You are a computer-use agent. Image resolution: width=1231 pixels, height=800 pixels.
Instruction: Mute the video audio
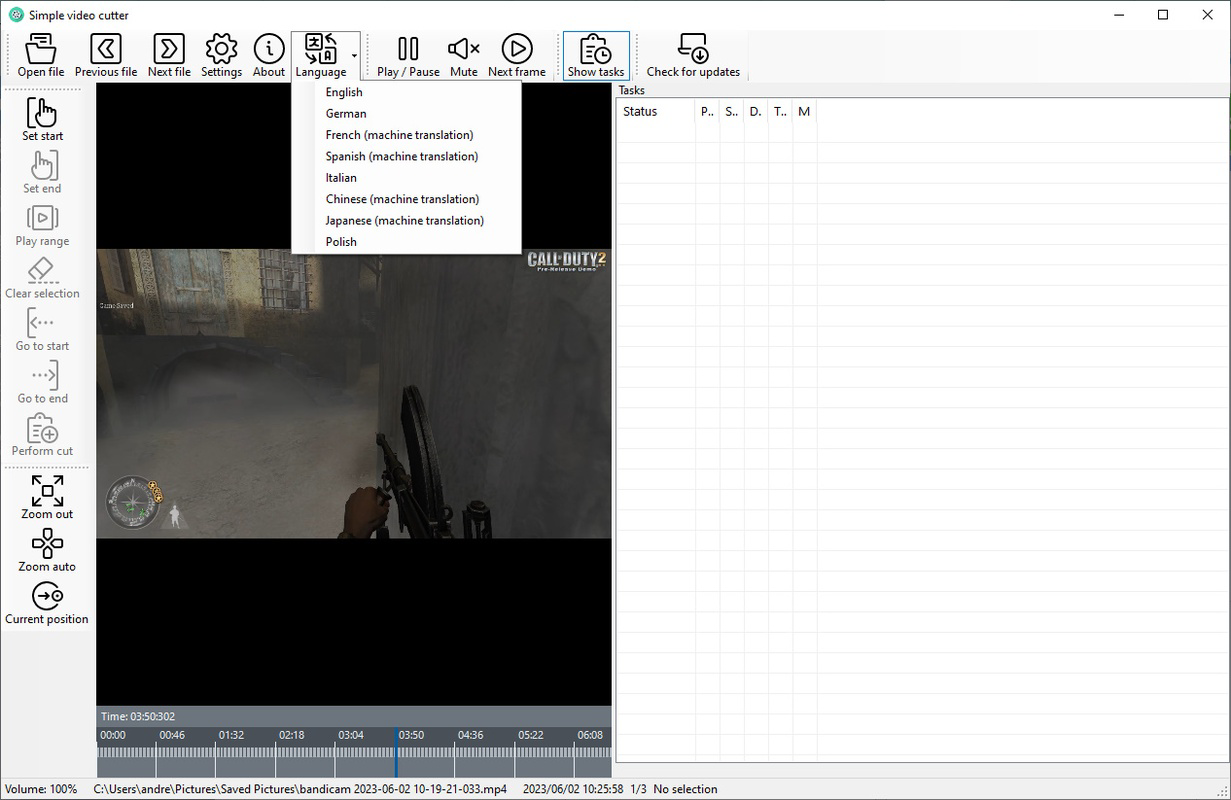[464, 55]
